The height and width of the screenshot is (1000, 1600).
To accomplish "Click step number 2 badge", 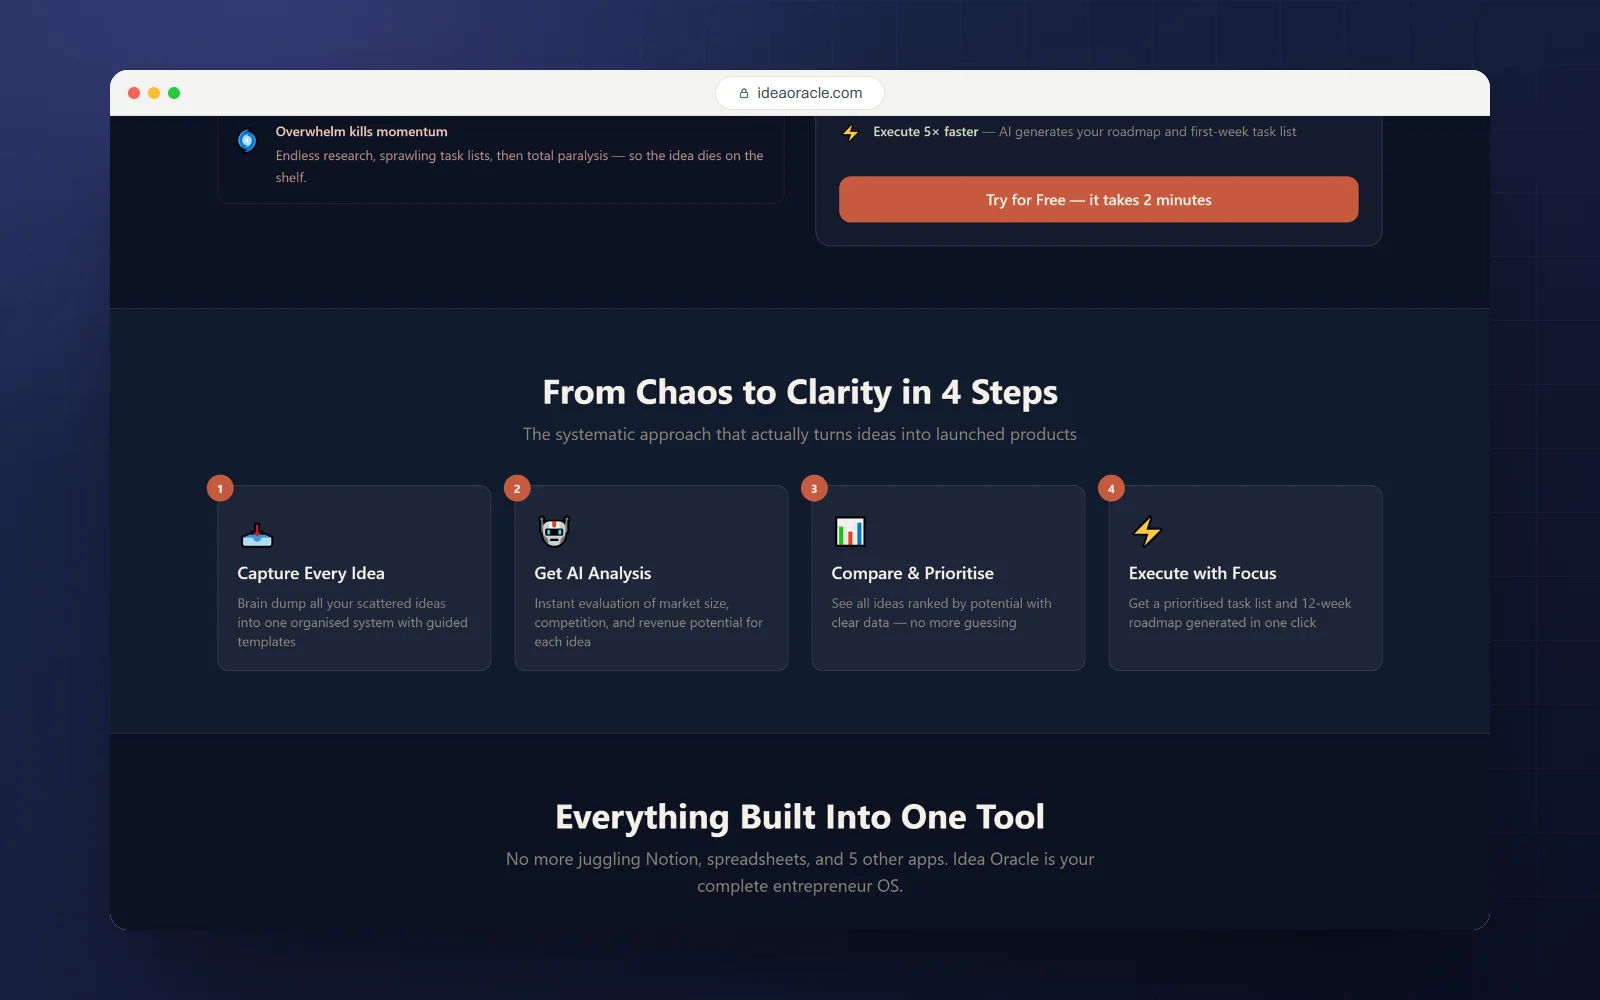I will (517, 489).
